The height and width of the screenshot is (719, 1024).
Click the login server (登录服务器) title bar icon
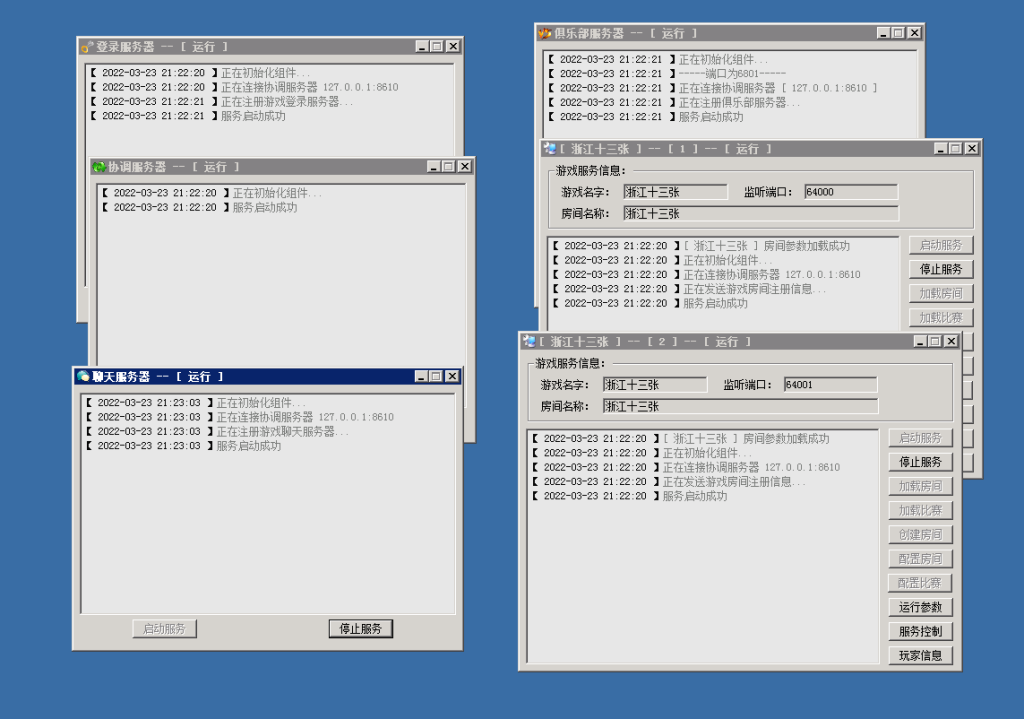click(87, 47)
